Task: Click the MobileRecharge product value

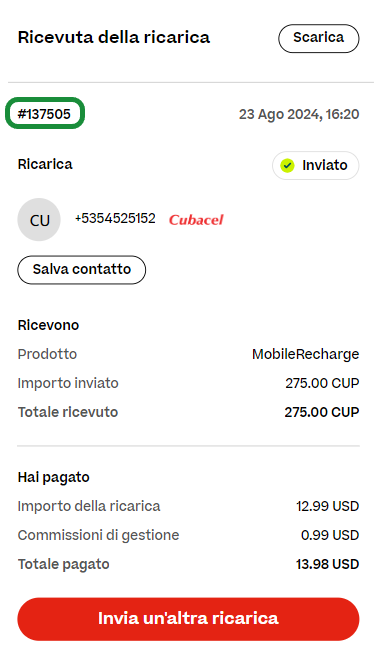Action: pos(305,354)
